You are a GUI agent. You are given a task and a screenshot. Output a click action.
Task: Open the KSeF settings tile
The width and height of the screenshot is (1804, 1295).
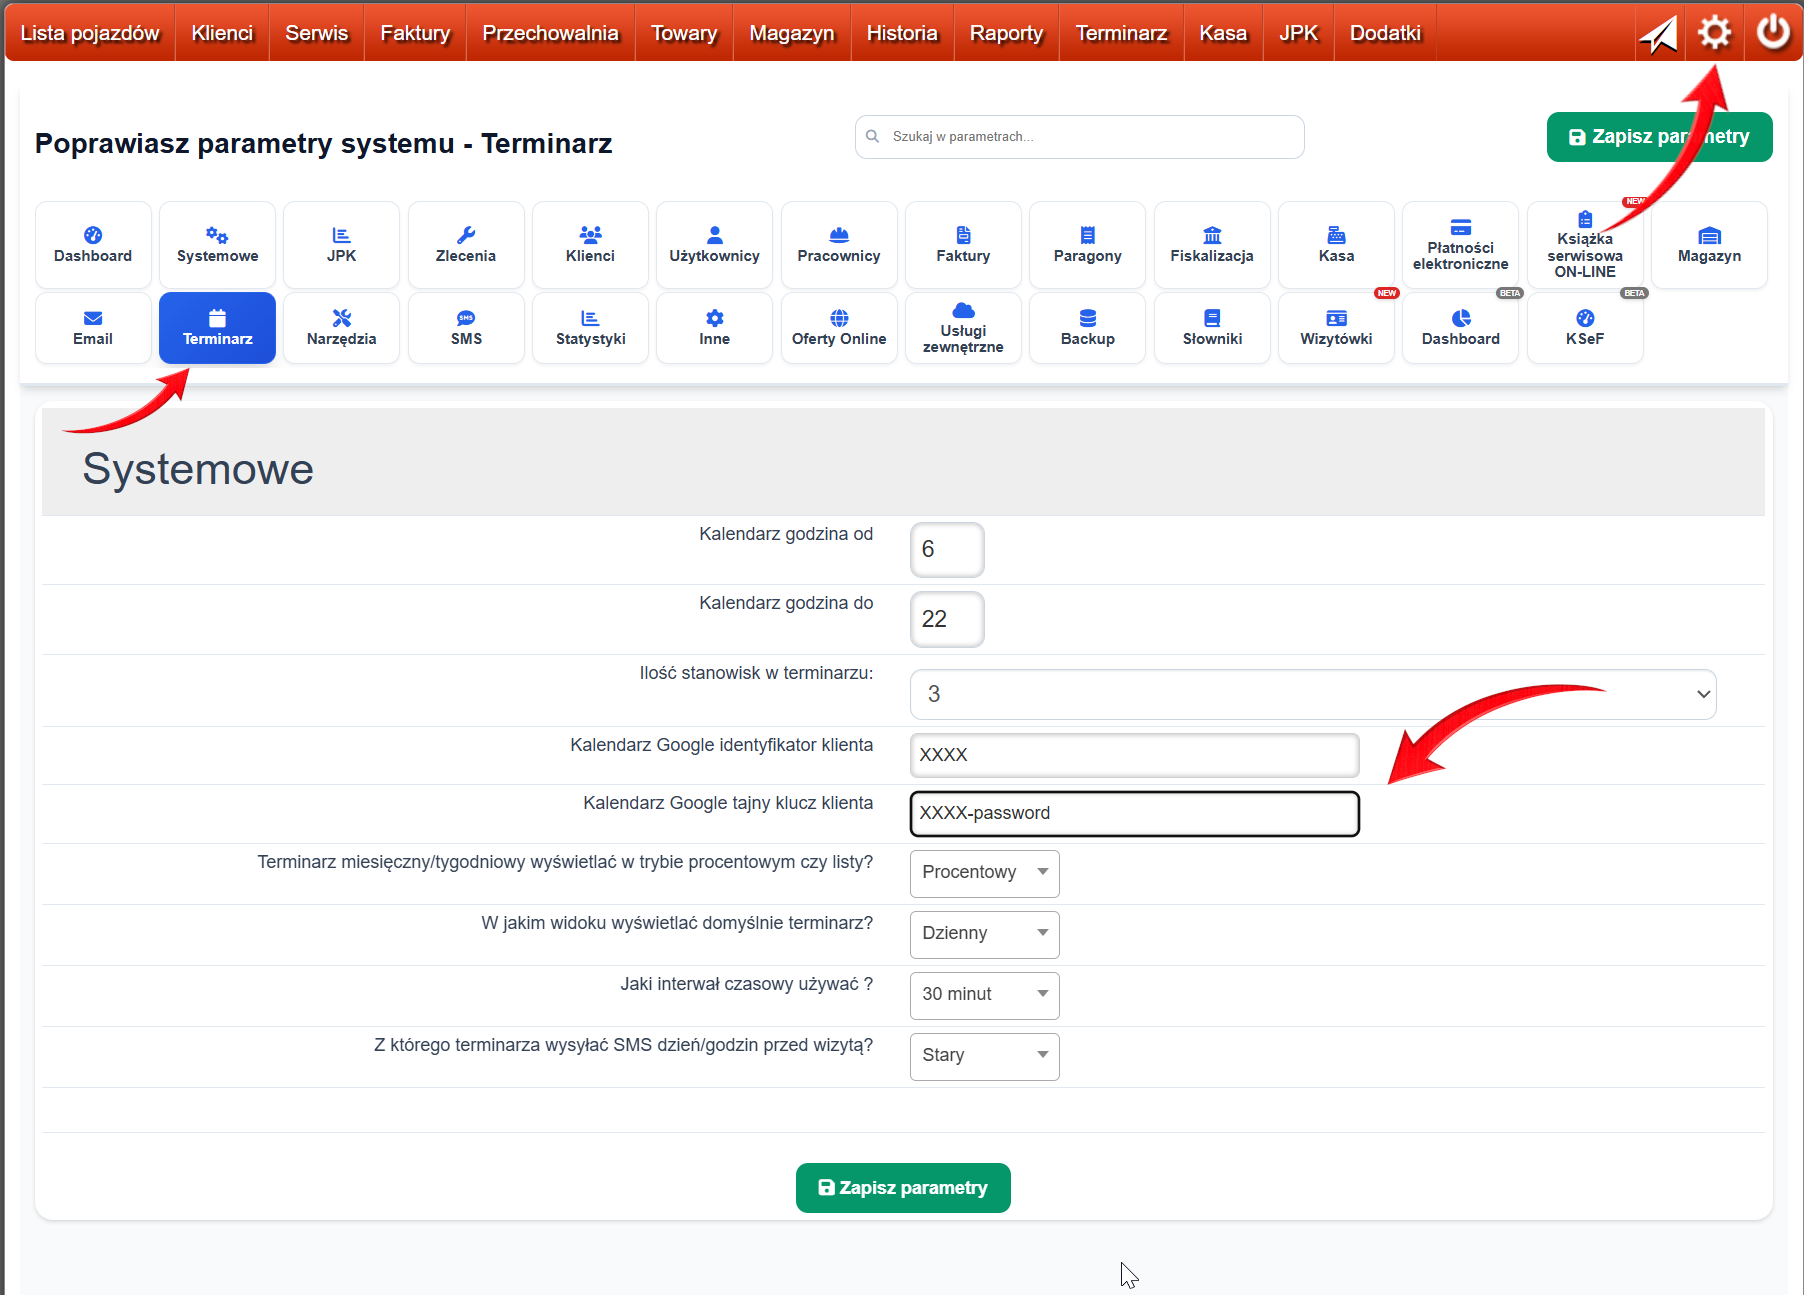coord(1584,328)
